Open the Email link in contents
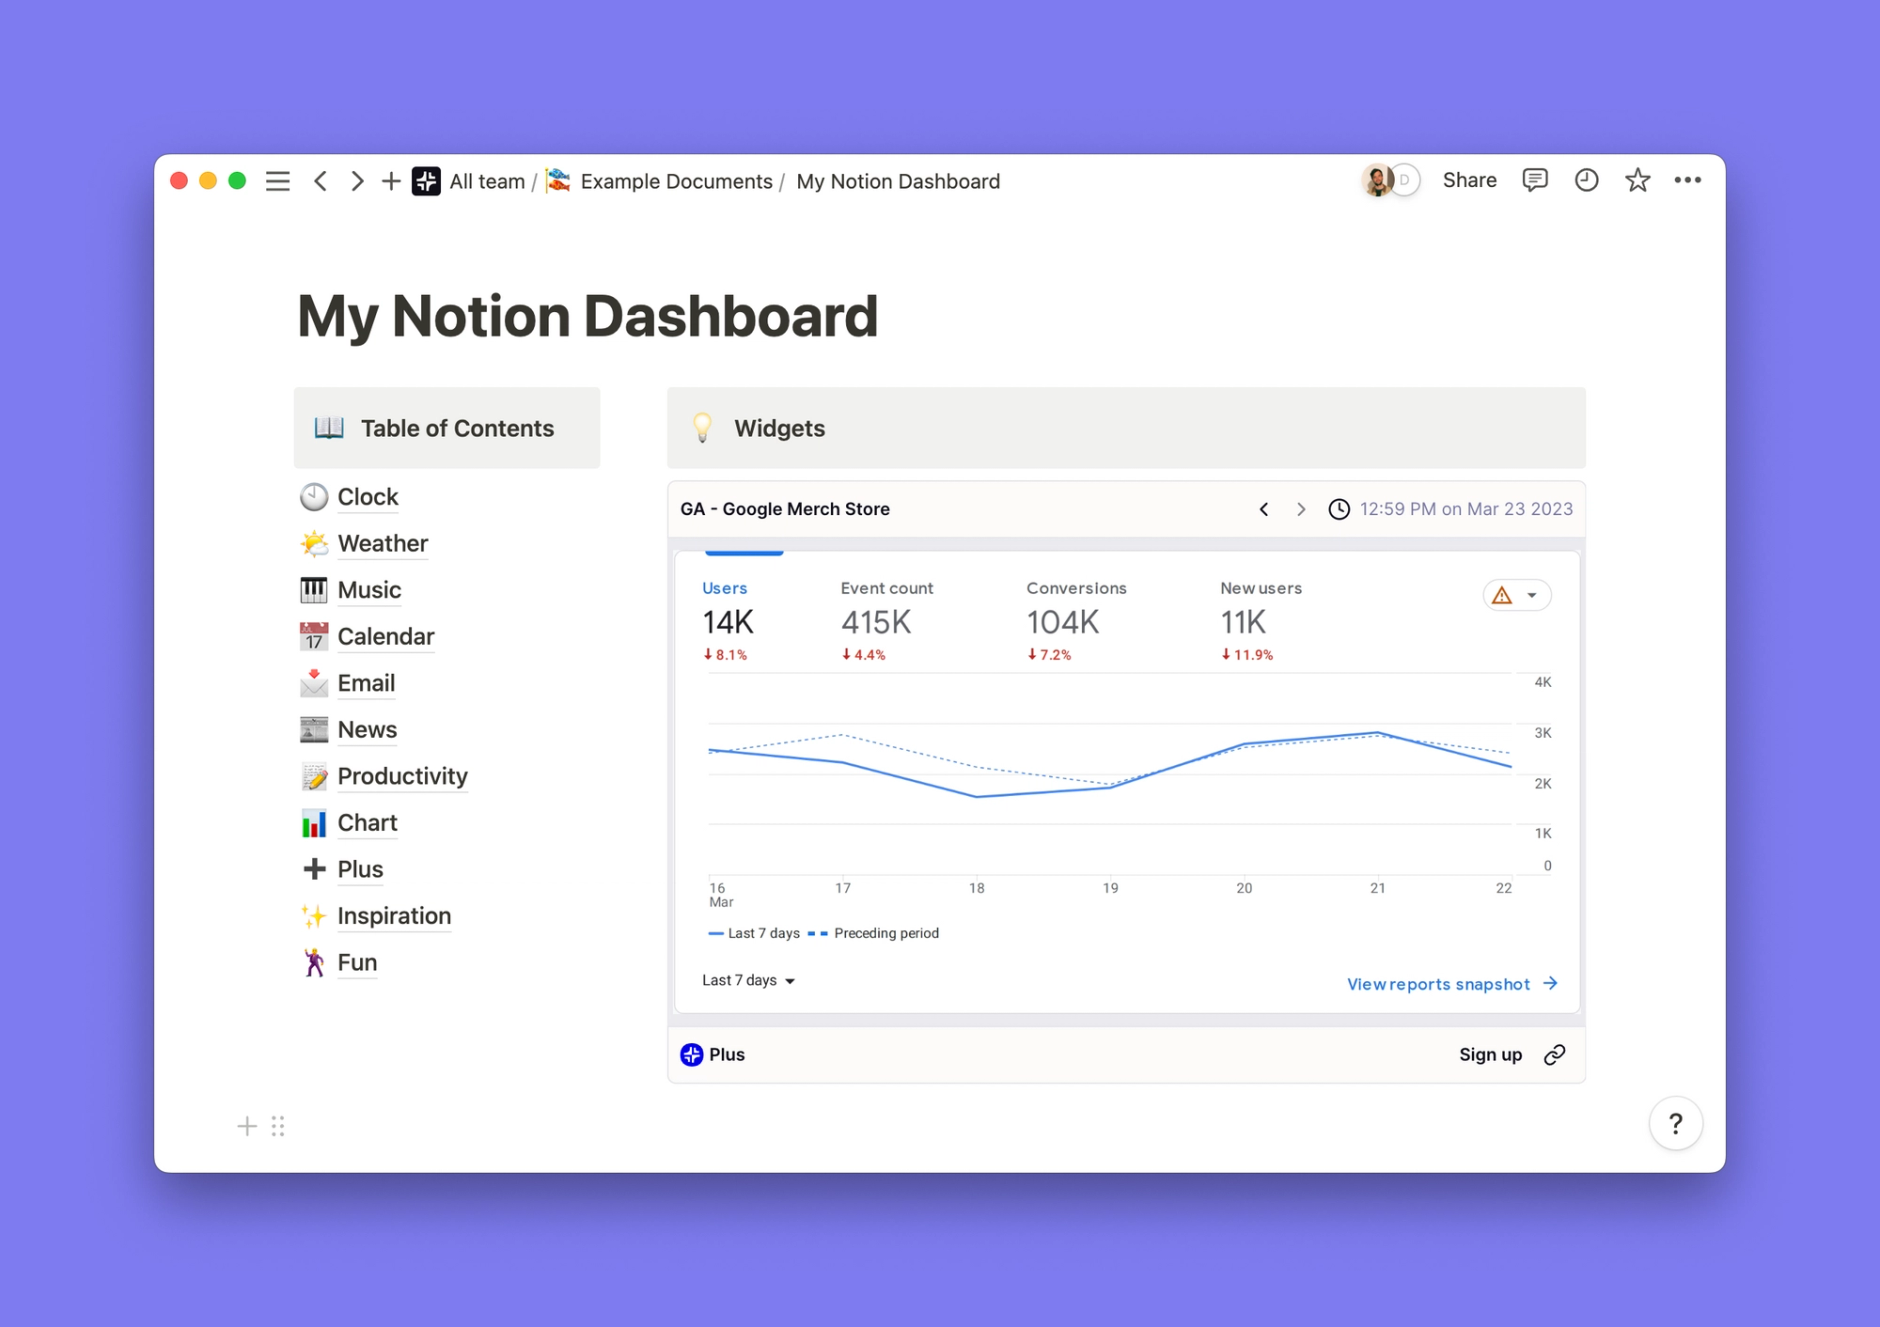This screenshot has height=1327, width=1880. point(366,683)
